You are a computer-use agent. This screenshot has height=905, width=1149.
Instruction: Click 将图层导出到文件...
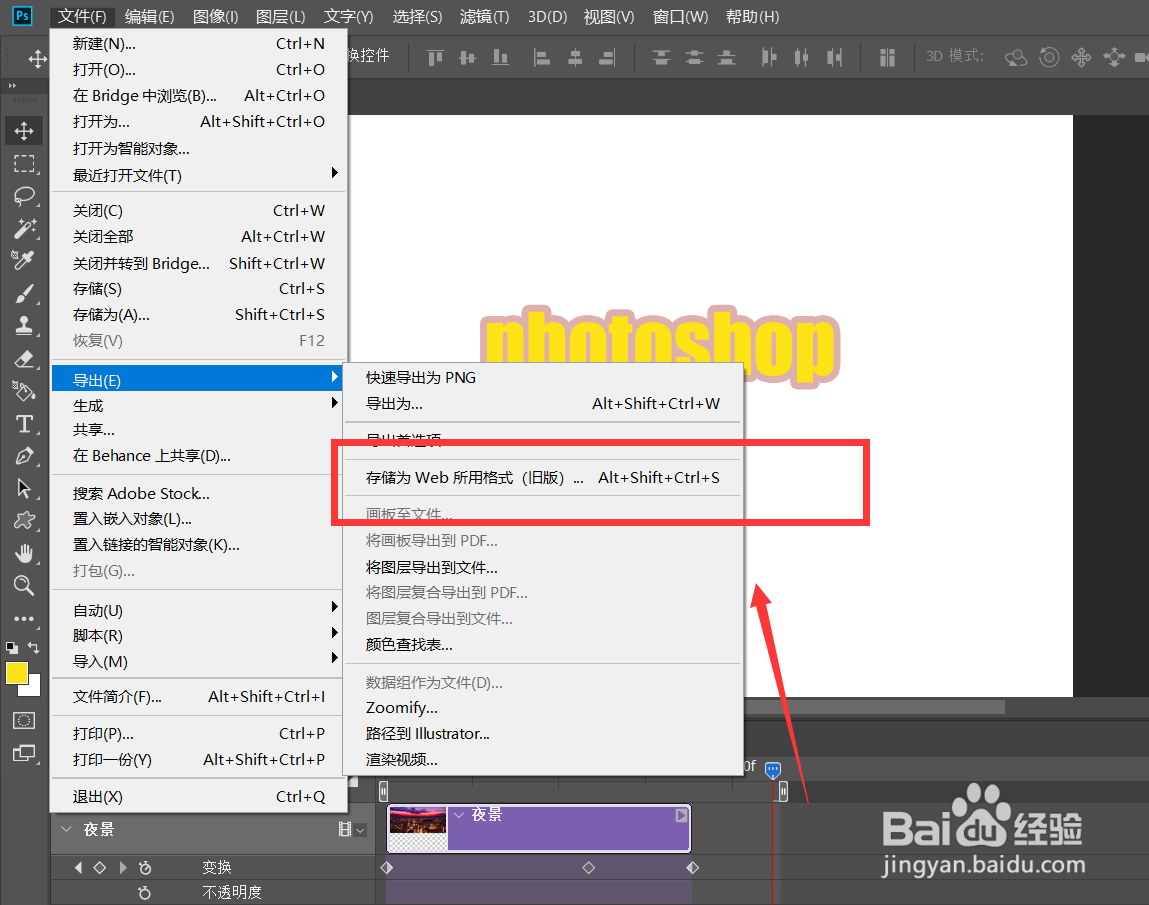tap(543, 567)
